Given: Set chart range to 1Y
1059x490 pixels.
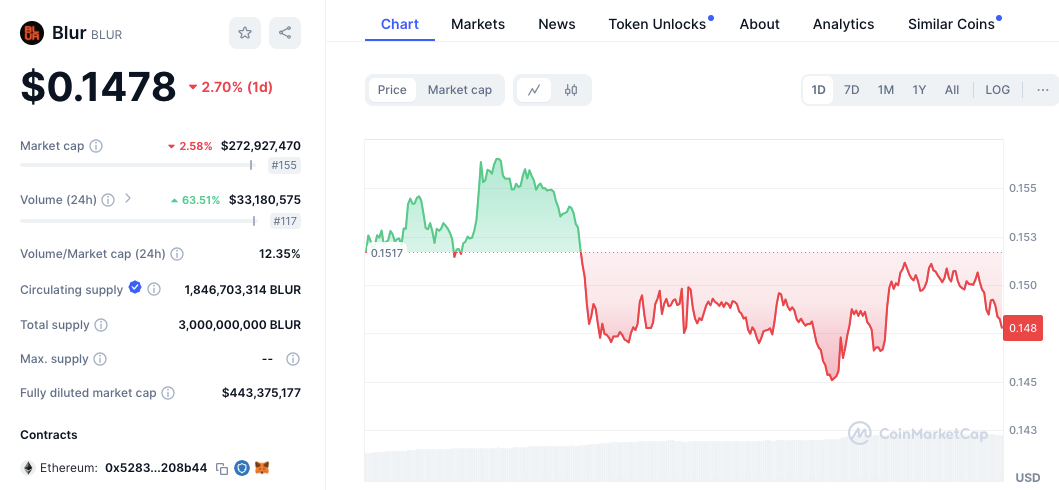Looking at the screenshot, I should [x=919, y=90].
